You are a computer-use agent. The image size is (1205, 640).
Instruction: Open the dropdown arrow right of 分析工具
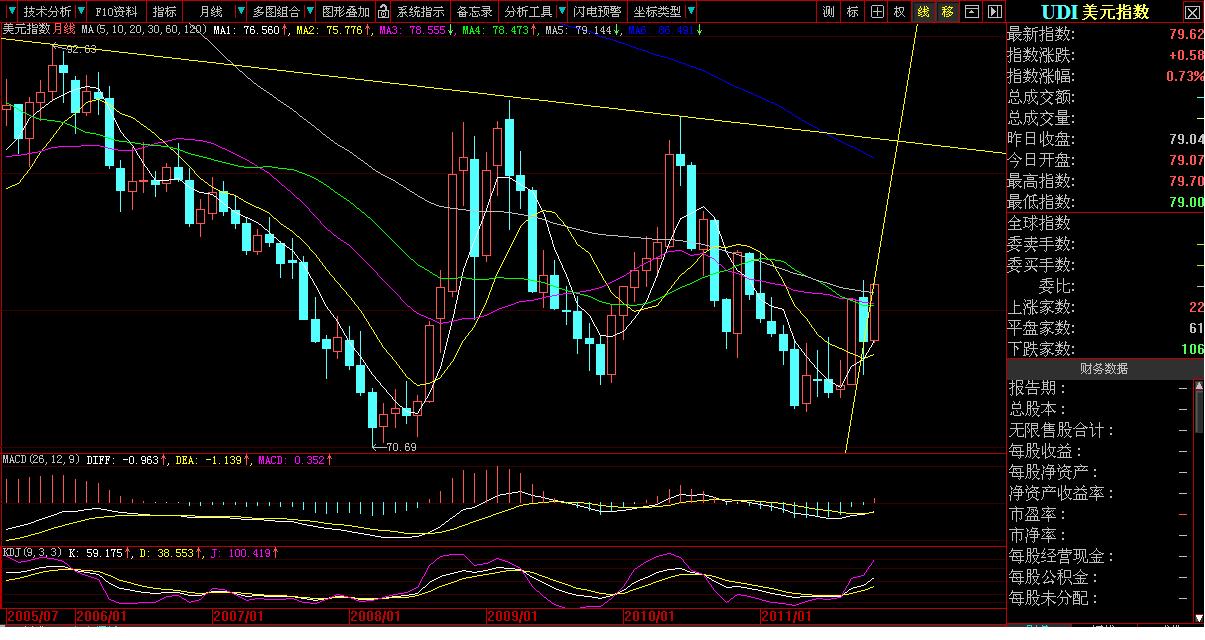click(x=562, y=12)
